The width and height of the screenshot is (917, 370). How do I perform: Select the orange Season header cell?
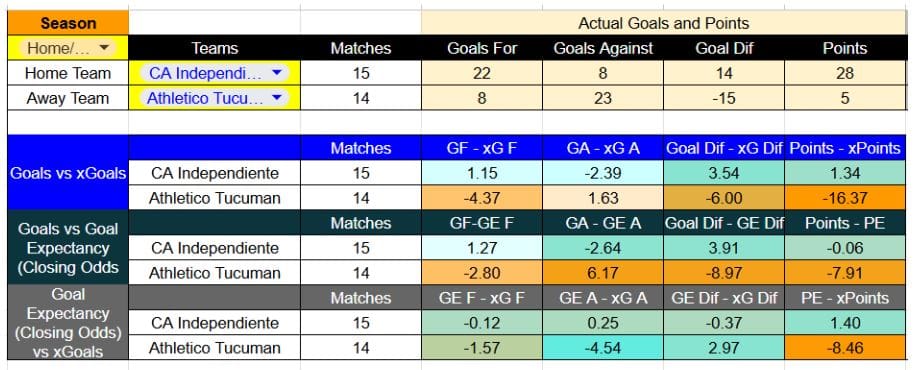tap(68, 23)
